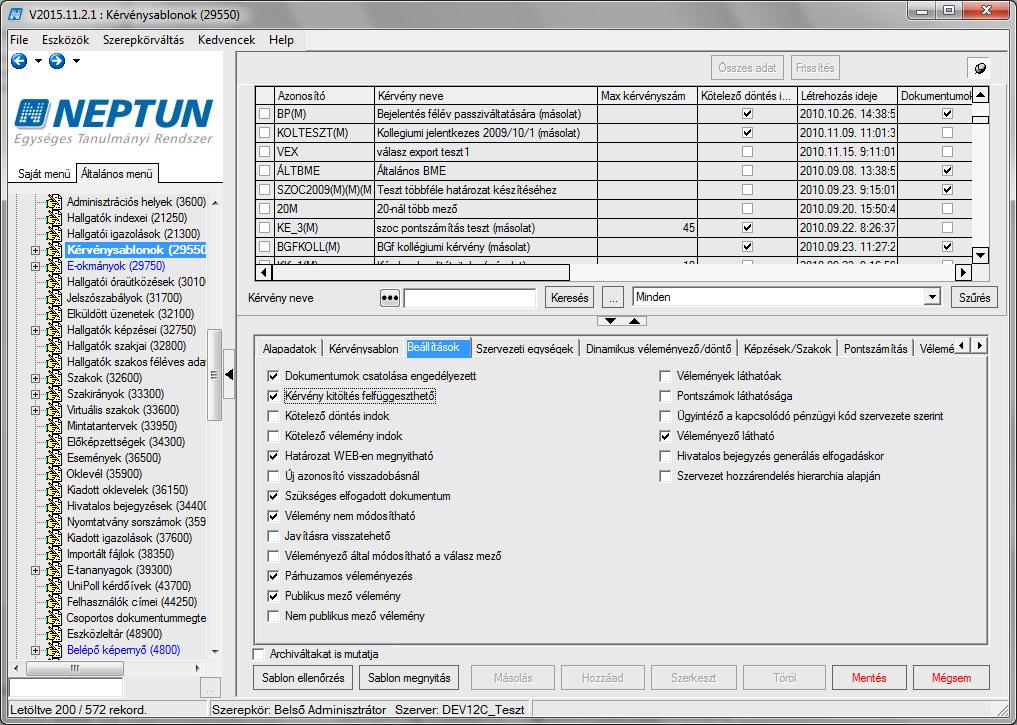1017x725 pixels.
Task: Click the Belépő képernyő tree icon
Action: click(x=54, y=650)
